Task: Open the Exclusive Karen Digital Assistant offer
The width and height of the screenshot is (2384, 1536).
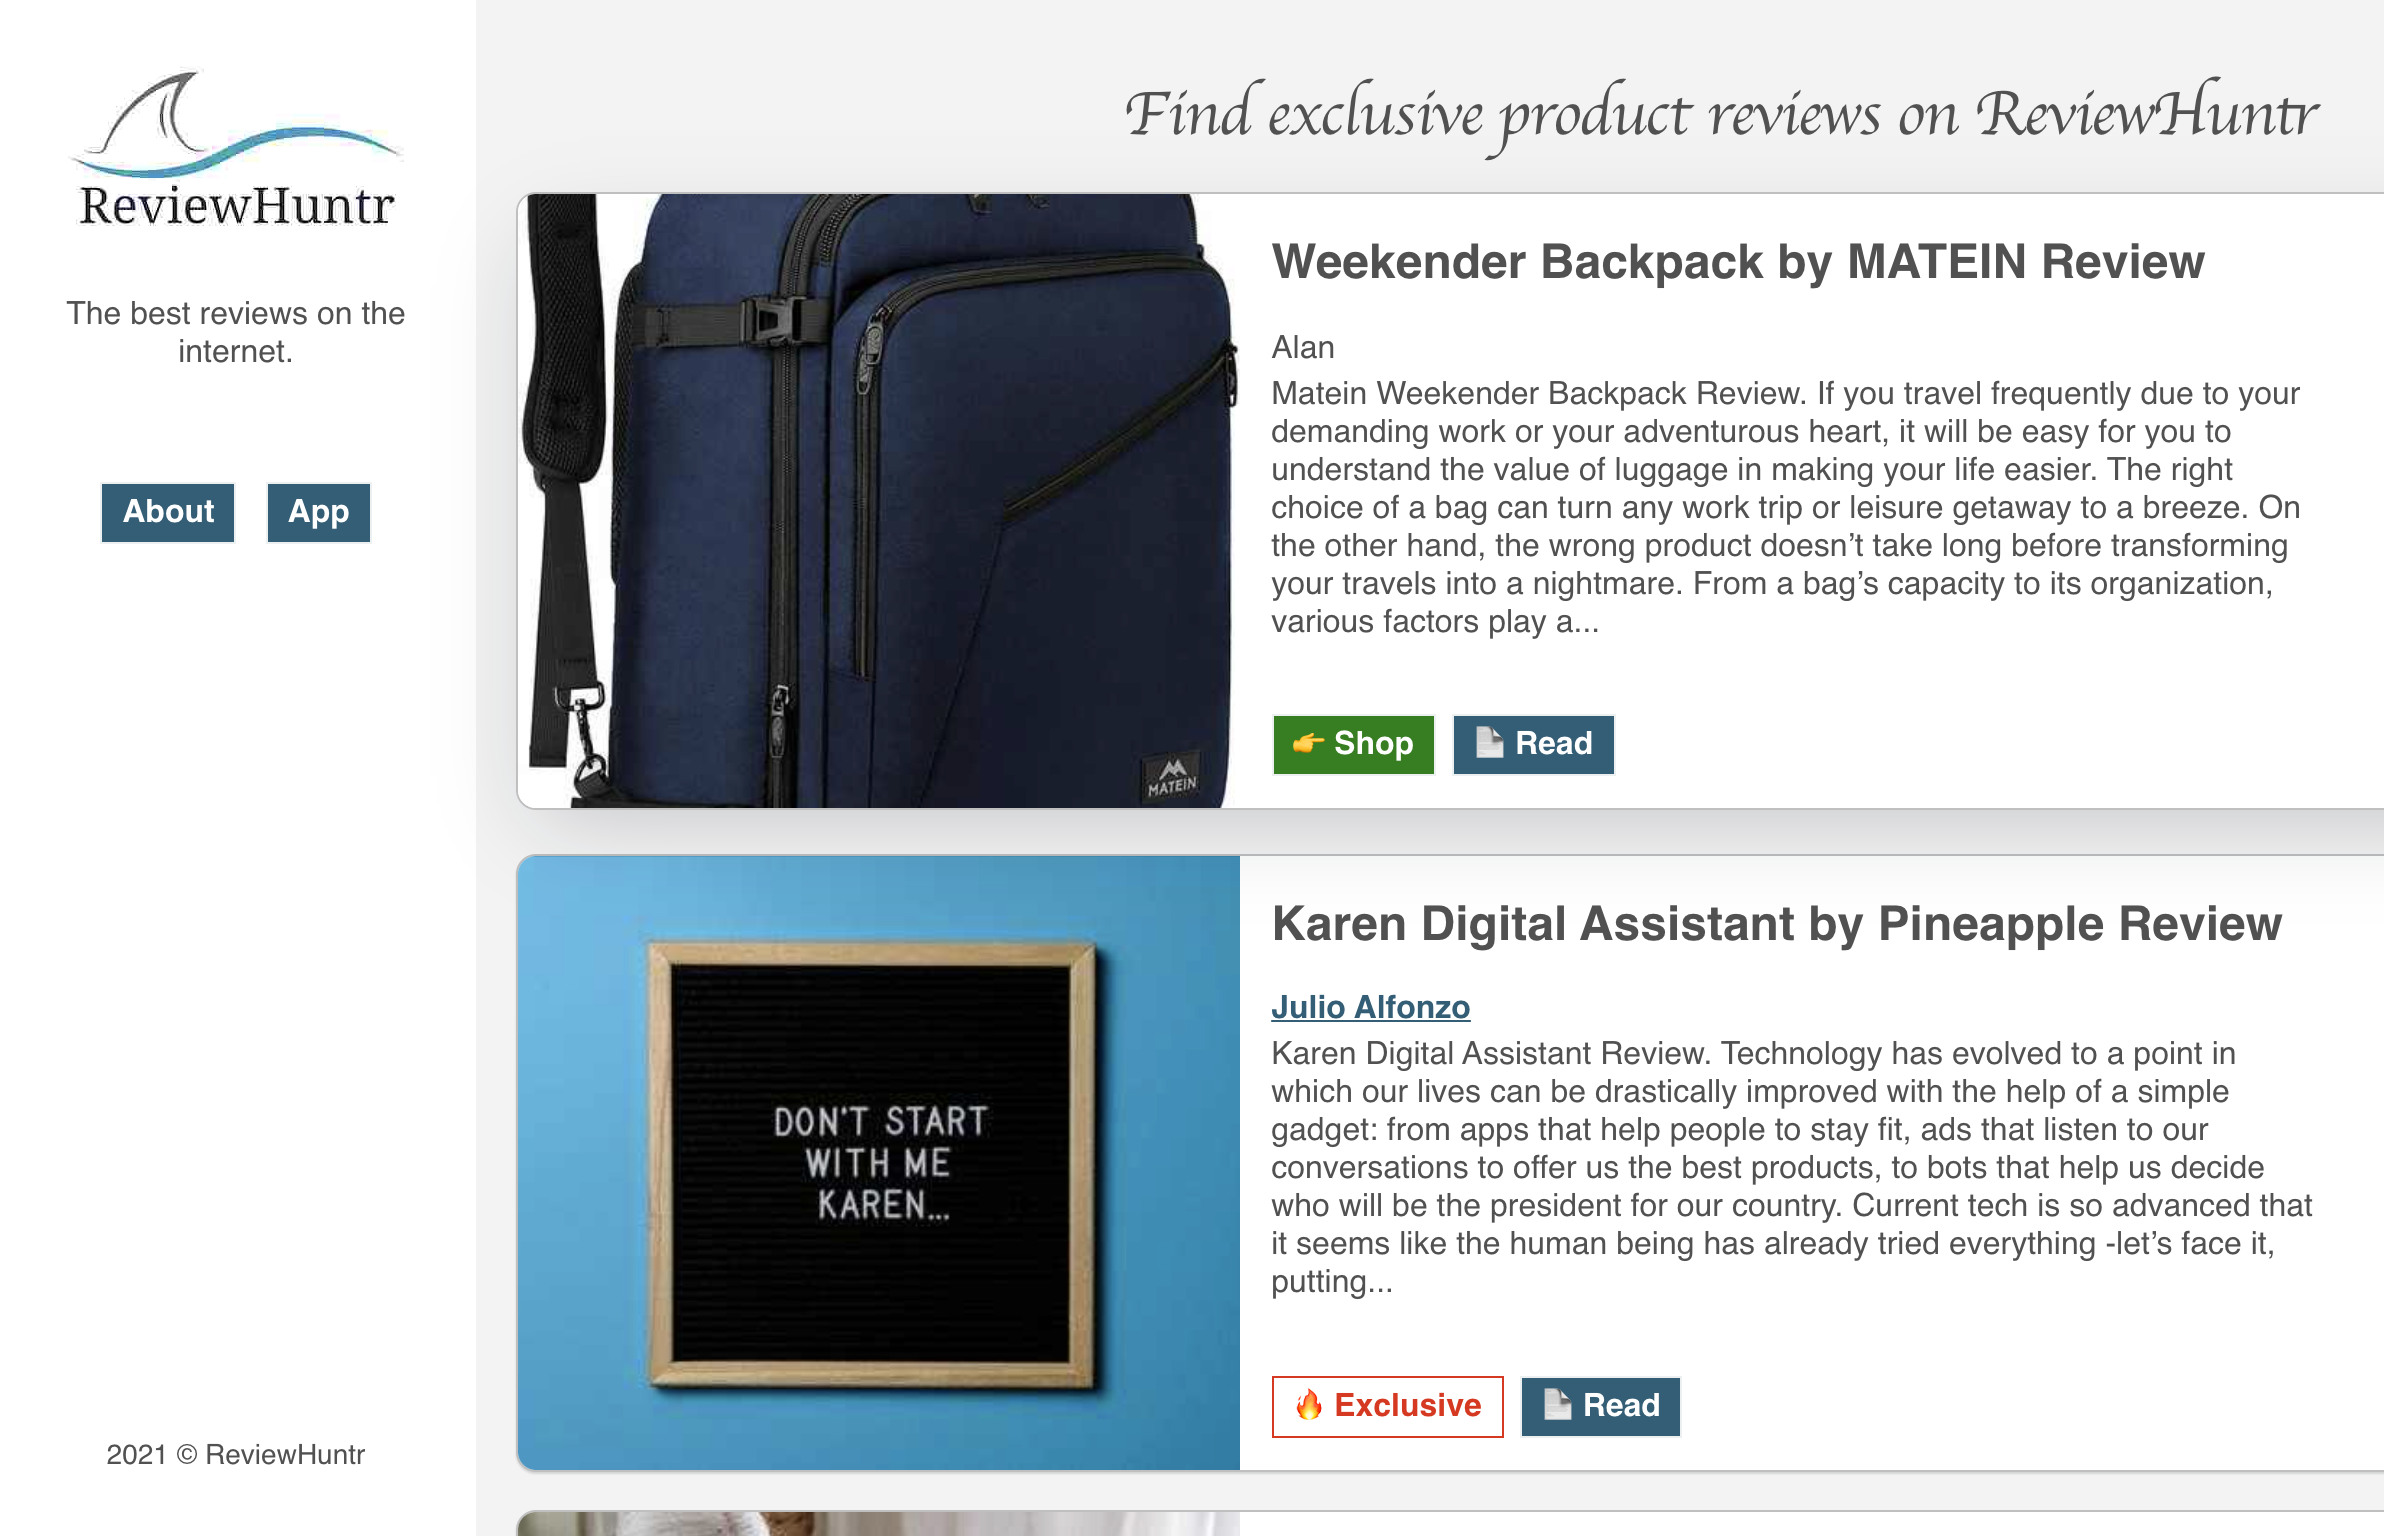Action: click(x=1387, y=1406)
